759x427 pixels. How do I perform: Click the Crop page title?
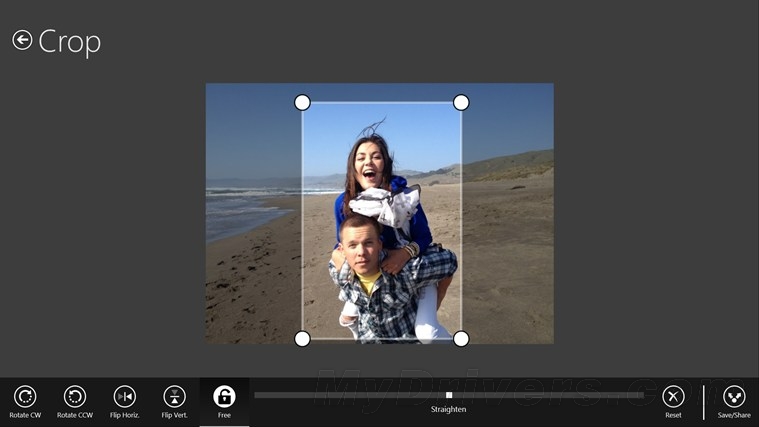coord(70,42)
